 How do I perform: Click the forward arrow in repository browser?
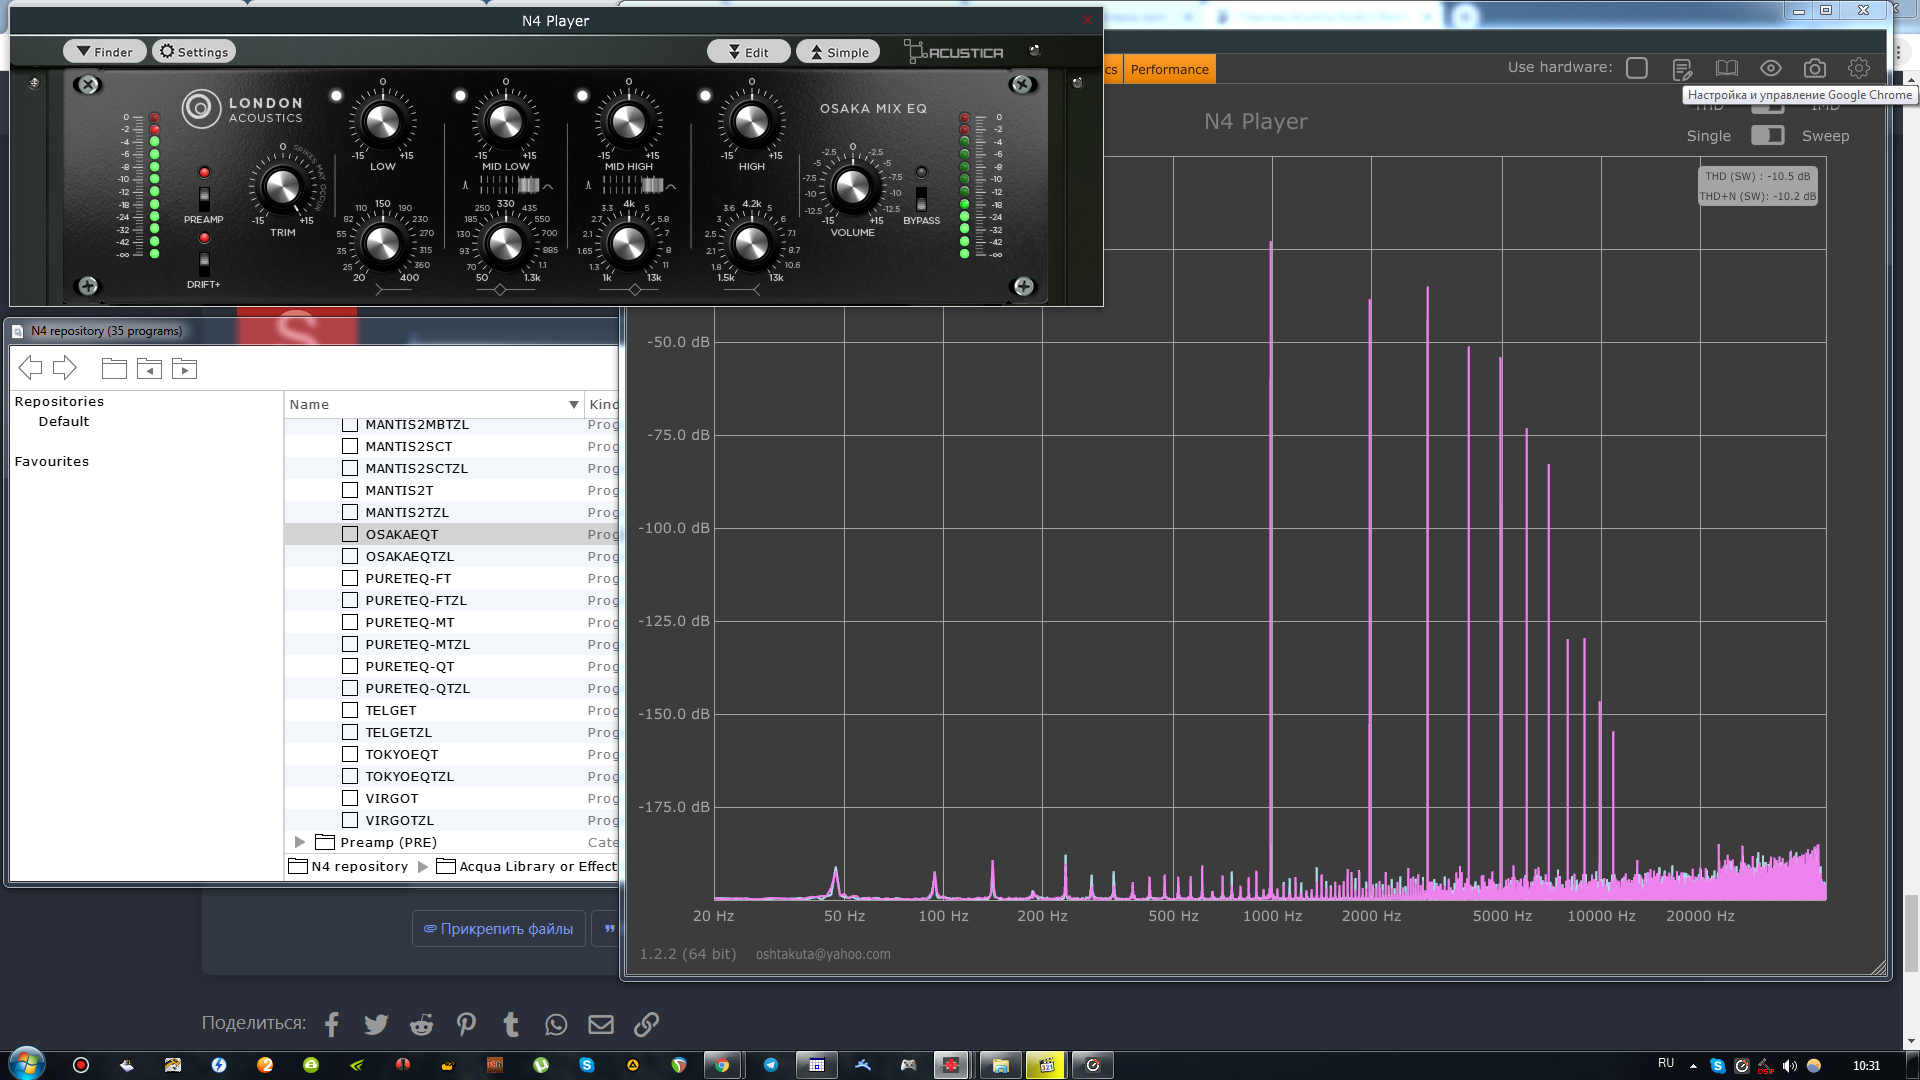point(65,368)
